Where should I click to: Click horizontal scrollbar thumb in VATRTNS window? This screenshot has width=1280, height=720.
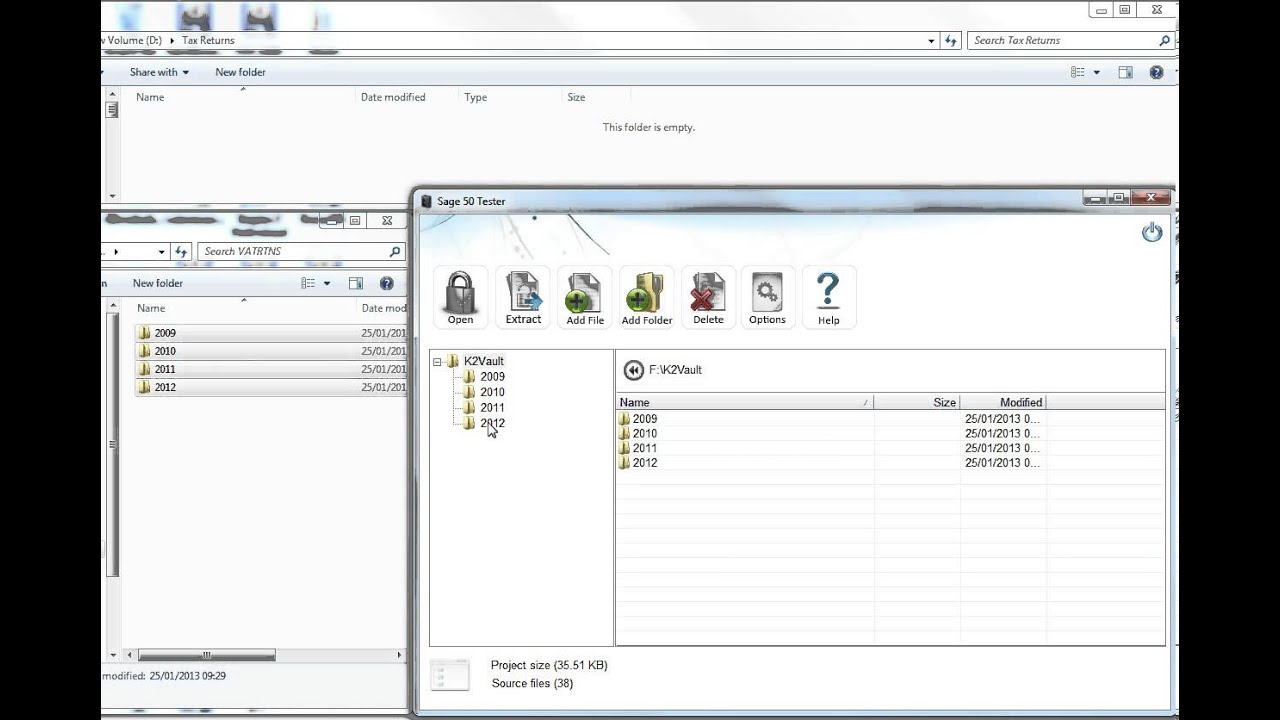[x=207, y=655]
